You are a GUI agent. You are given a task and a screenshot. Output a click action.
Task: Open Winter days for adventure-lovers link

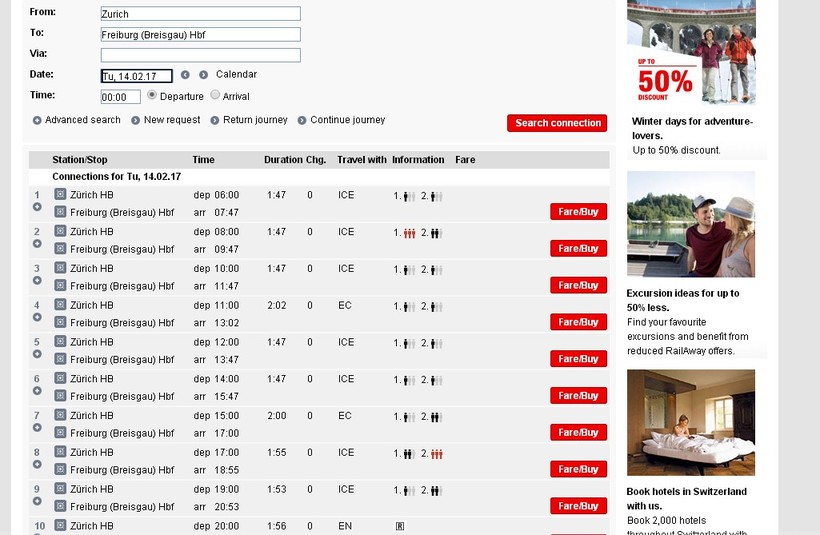click(692, 128)
